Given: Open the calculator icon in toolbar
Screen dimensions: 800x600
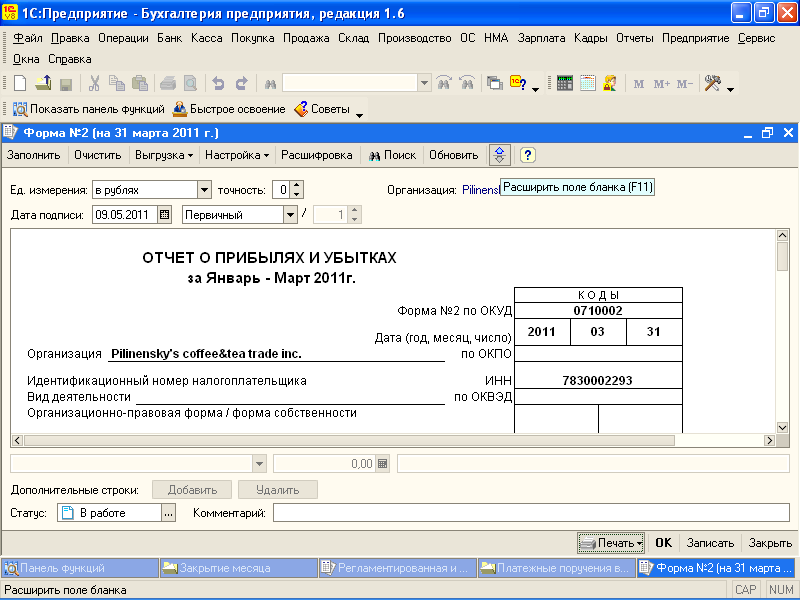Looking at the screenshot, I should click(565, 83).
